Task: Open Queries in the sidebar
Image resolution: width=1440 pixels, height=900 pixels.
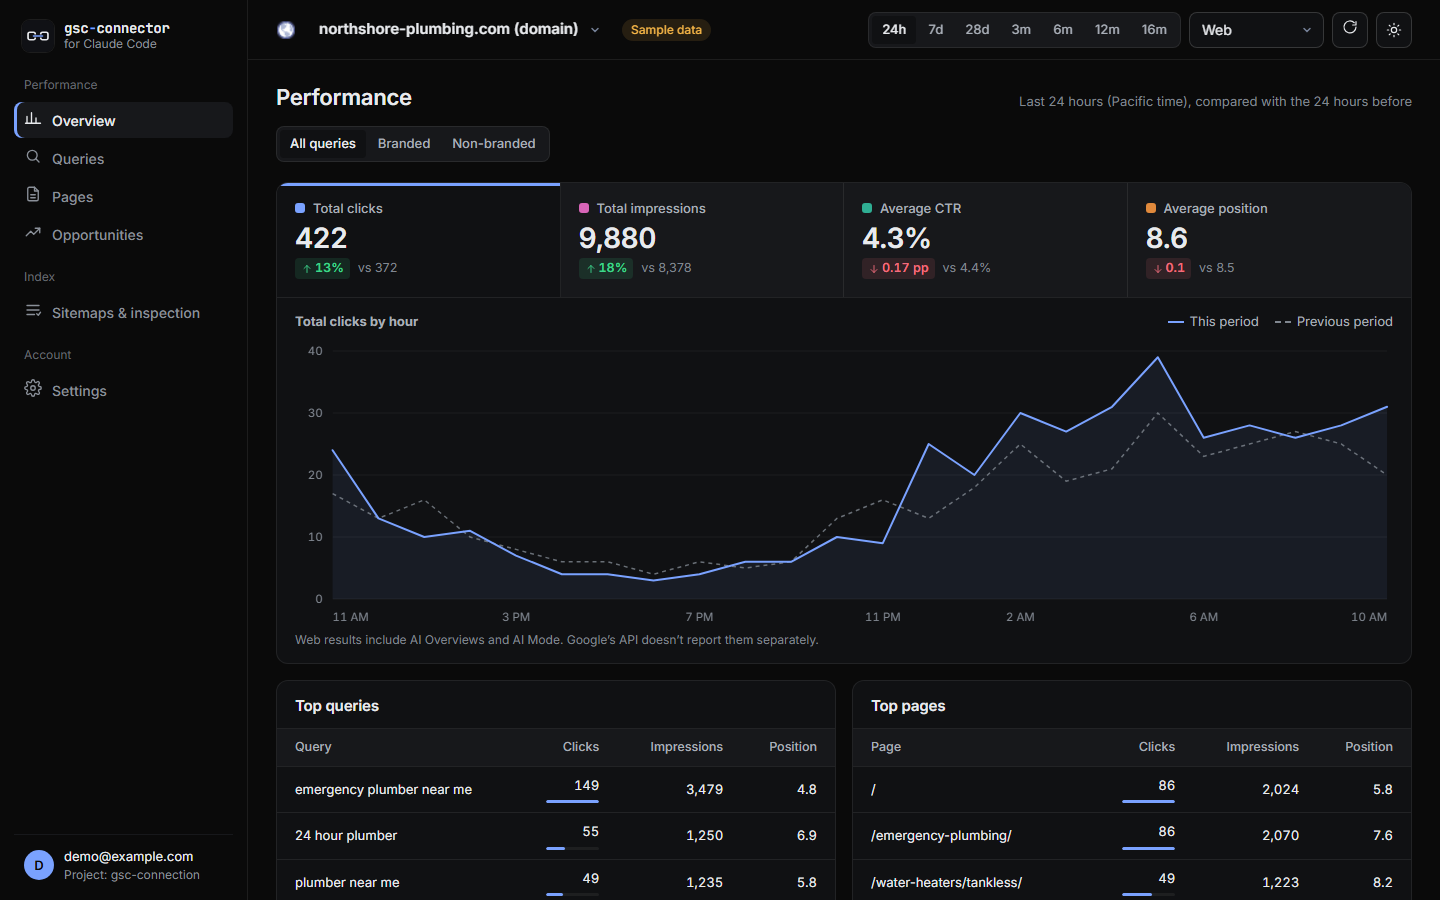Action: pyautogui.click(x=124, y=158)
